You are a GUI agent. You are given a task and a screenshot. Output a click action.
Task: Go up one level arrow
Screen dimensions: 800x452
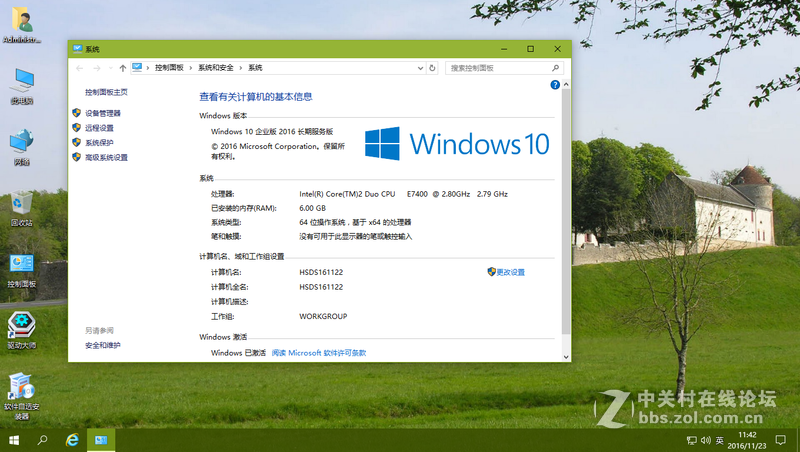tap(122, 68)
